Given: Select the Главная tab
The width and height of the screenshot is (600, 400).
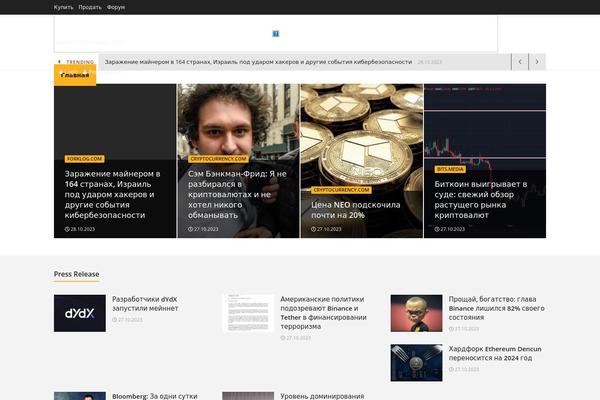Looking at the screenshot, I should pyautogui.click(x=75, y=75).
